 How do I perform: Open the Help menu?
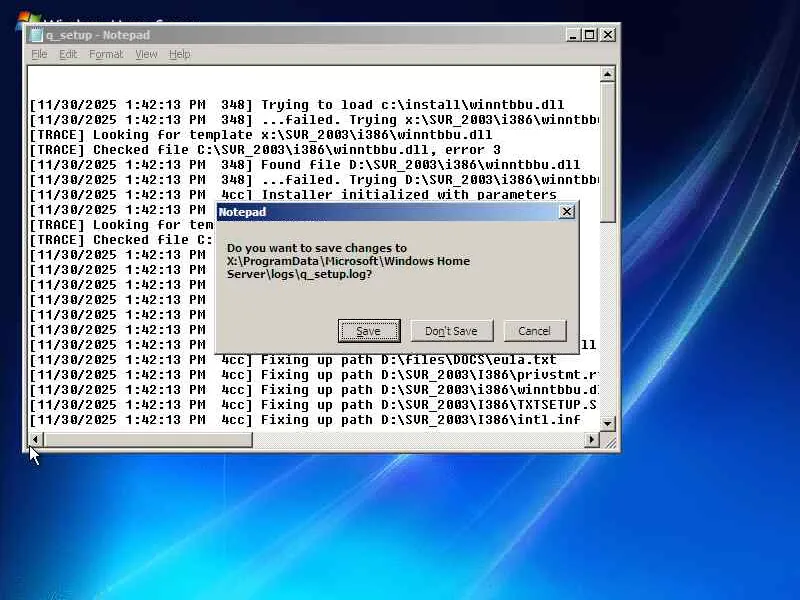180,54
